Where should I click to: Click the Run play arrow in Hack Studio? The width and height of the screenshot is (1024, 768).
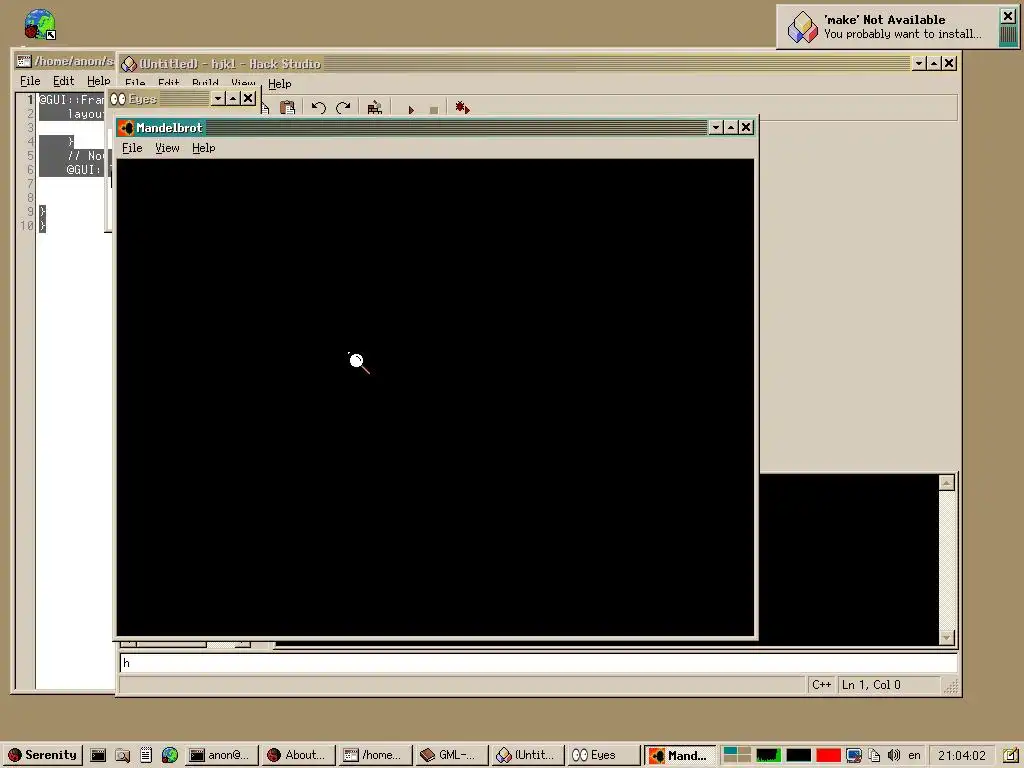click(x=411, y=109)
